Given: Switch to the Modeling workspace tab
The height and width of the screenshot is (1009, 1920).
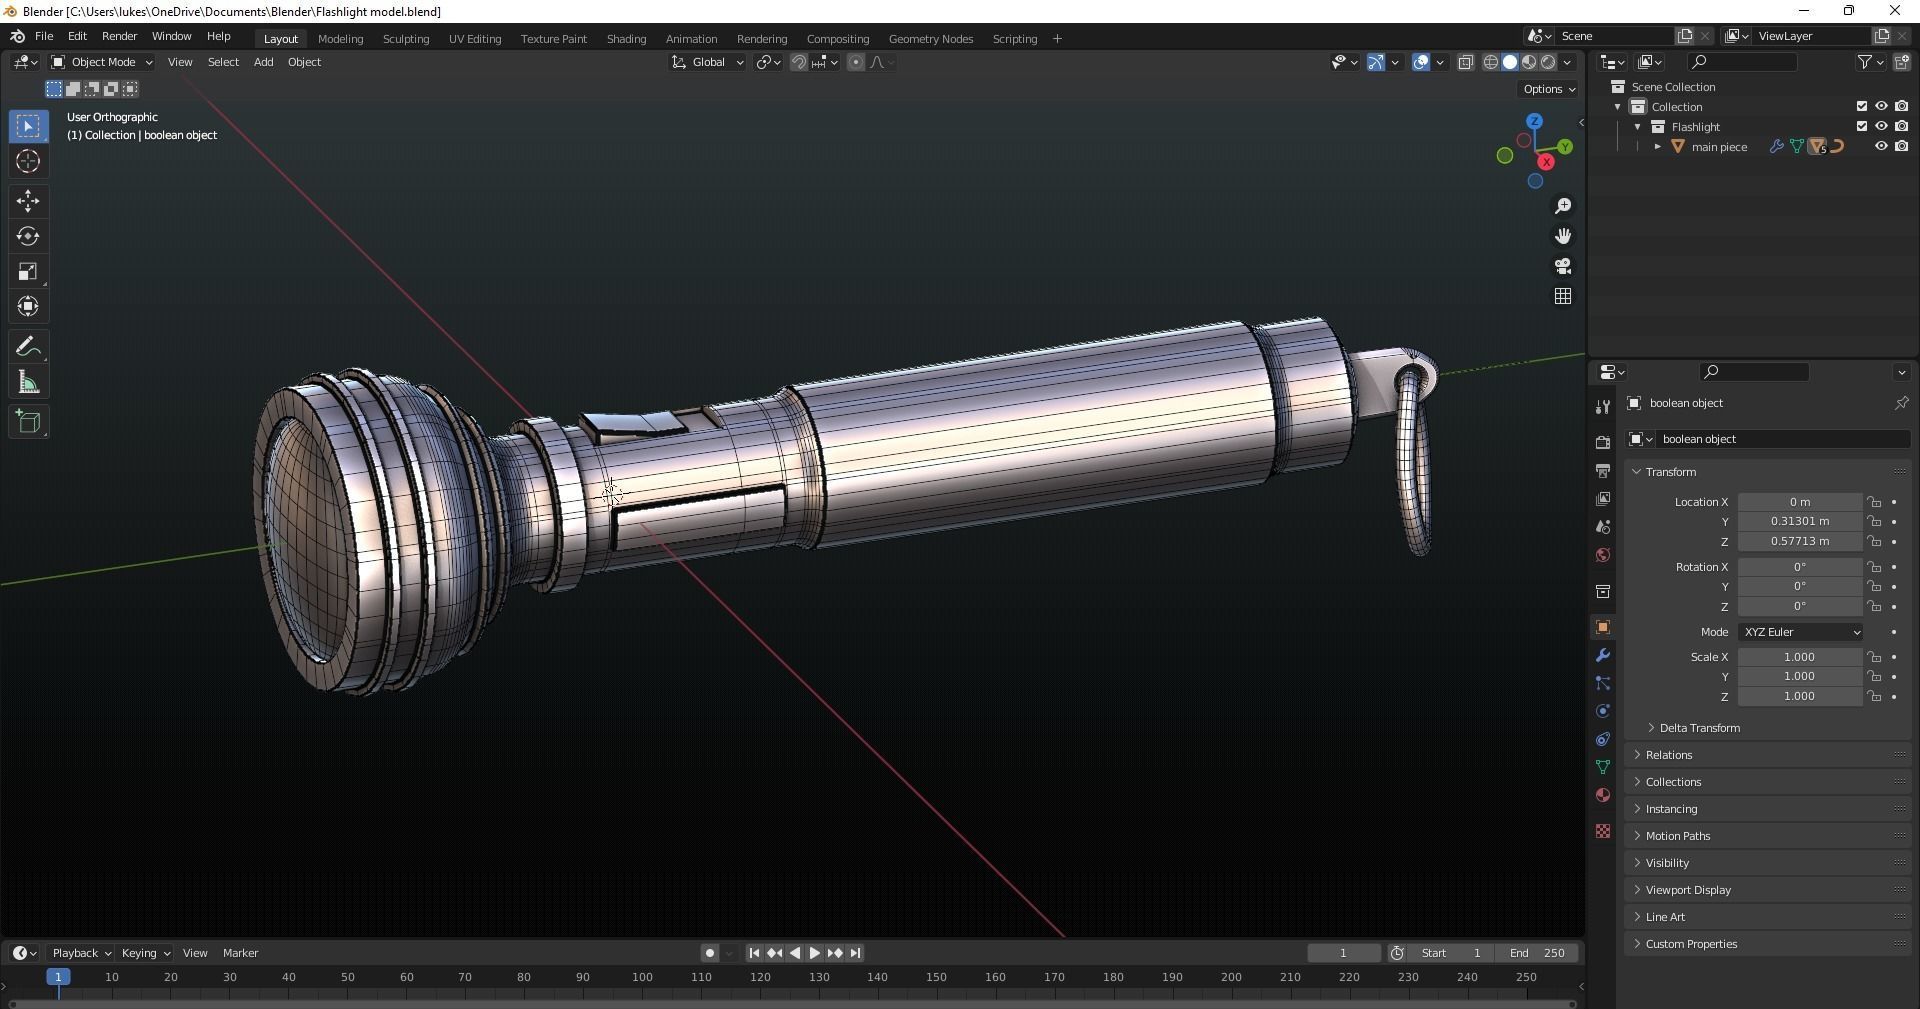Looking at the screenshot, I should point(340,38).
